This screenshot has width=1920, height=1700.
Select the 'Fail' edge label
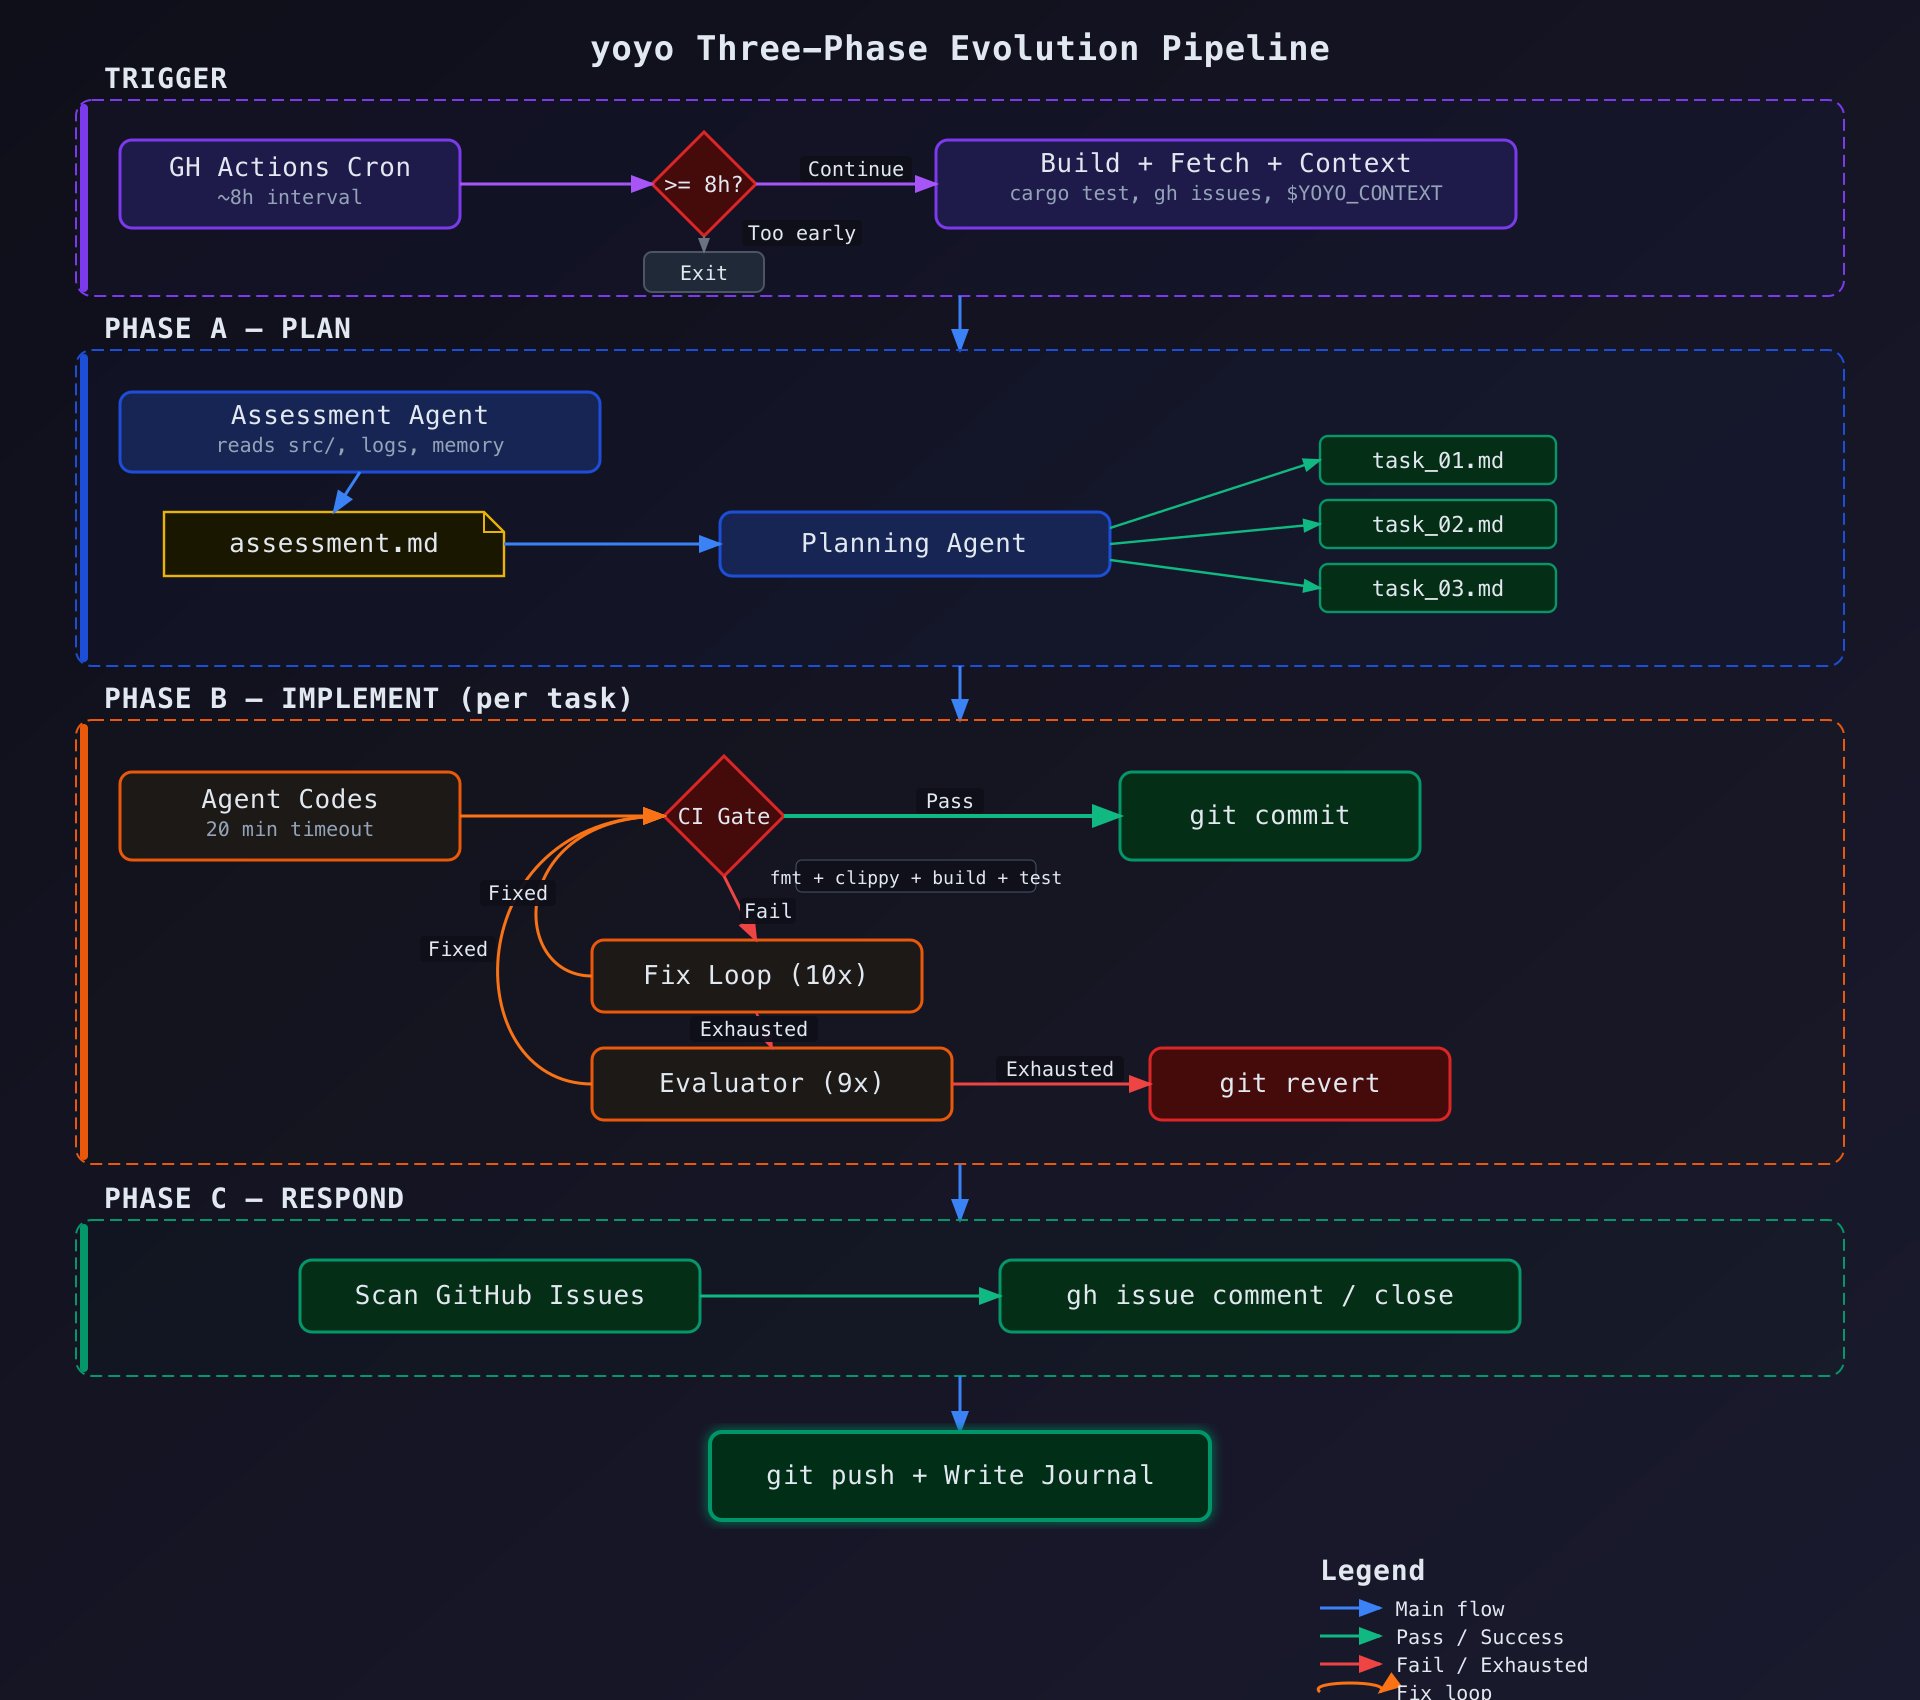tap(768, 911)
